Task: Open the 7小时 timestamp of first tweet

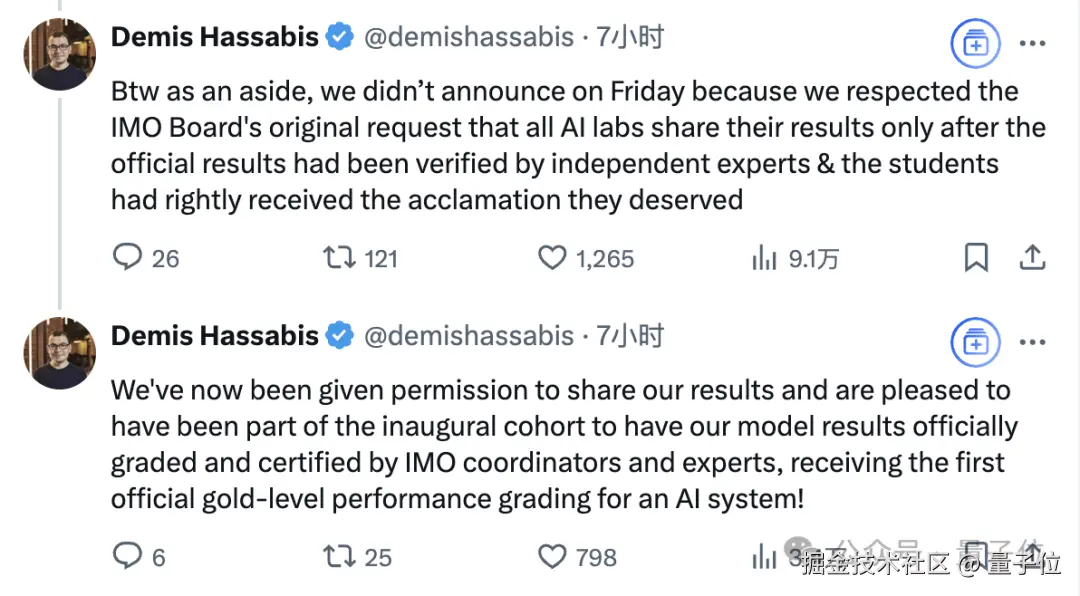Action: click(630, 37)
